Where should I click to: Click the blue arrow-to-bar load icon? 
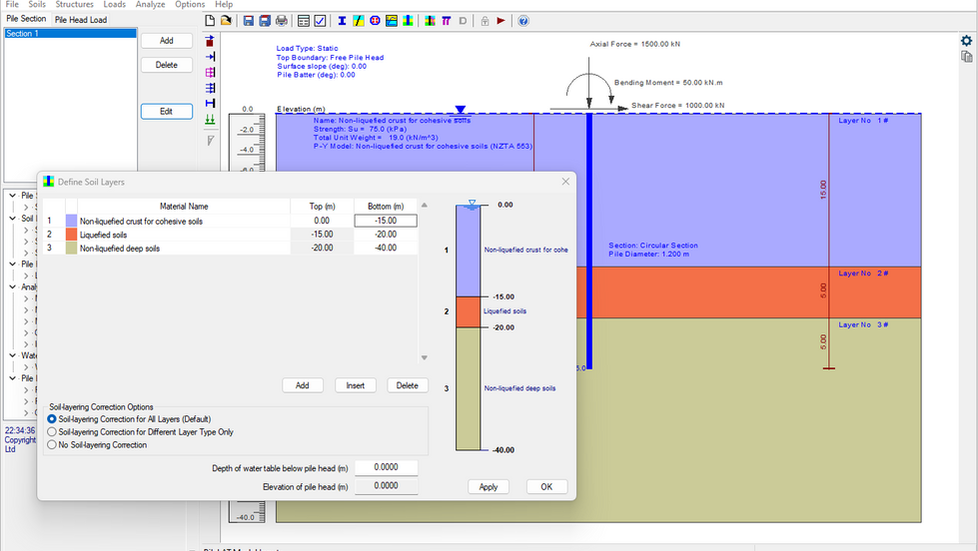[x=210, y=57]
